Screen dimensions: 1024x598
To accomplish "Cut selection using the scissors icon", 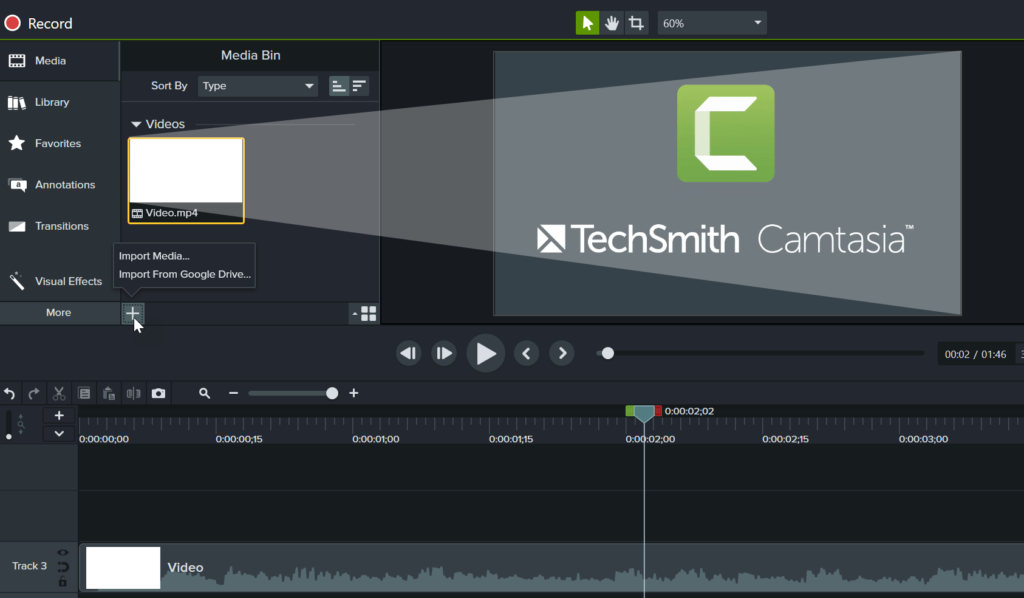I will click(58, 393).
